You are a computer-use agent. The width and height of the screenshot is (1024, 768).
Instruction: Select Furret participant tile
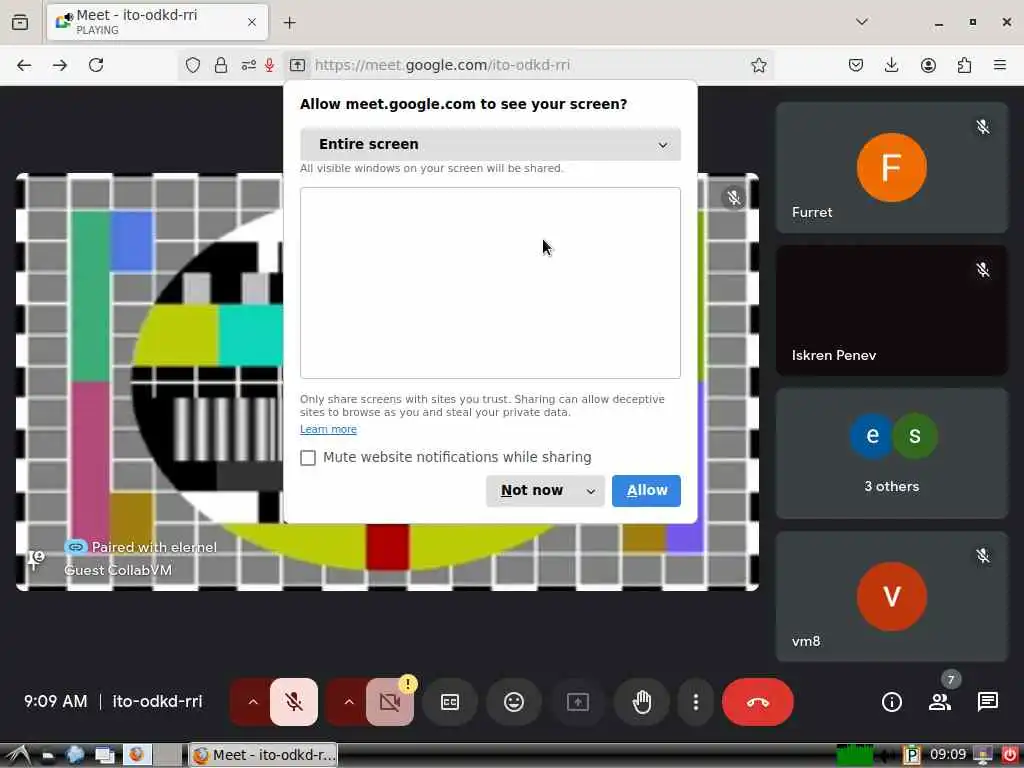(x=891, y=167)
